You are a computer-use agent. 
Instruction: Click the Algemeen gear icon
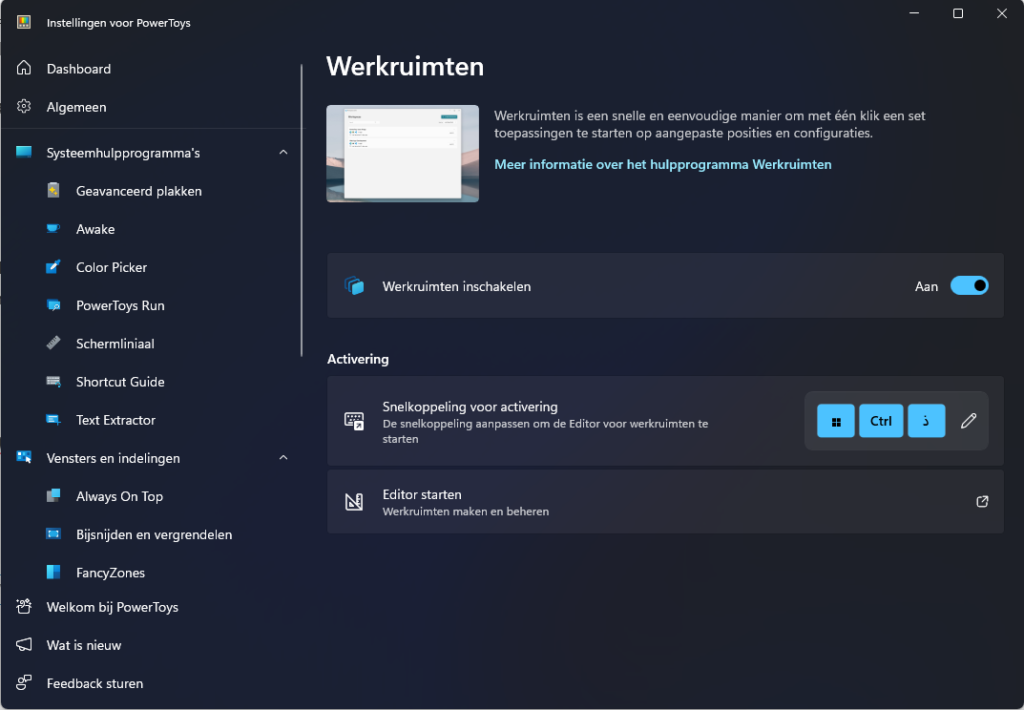pos(24,106)
